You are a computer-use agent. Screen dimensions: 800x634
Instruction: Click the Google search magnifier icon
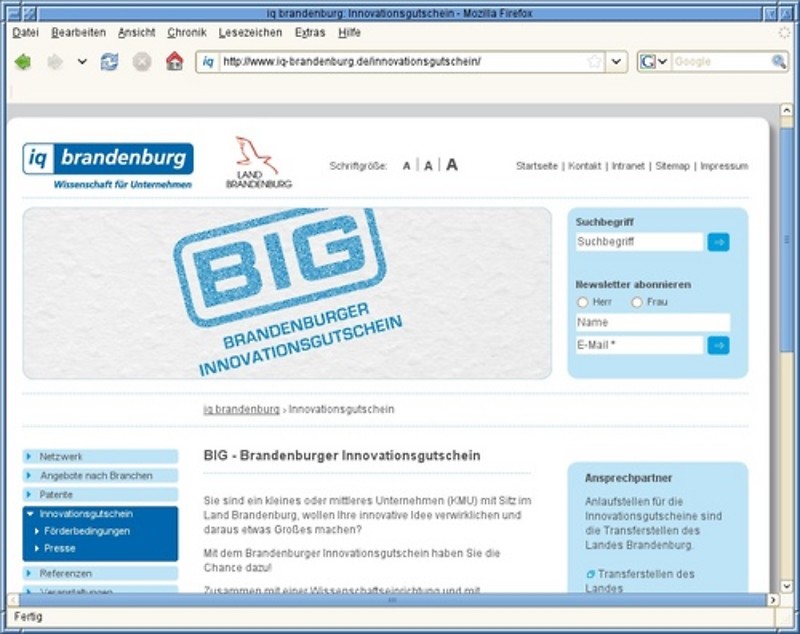pos(779,62)
